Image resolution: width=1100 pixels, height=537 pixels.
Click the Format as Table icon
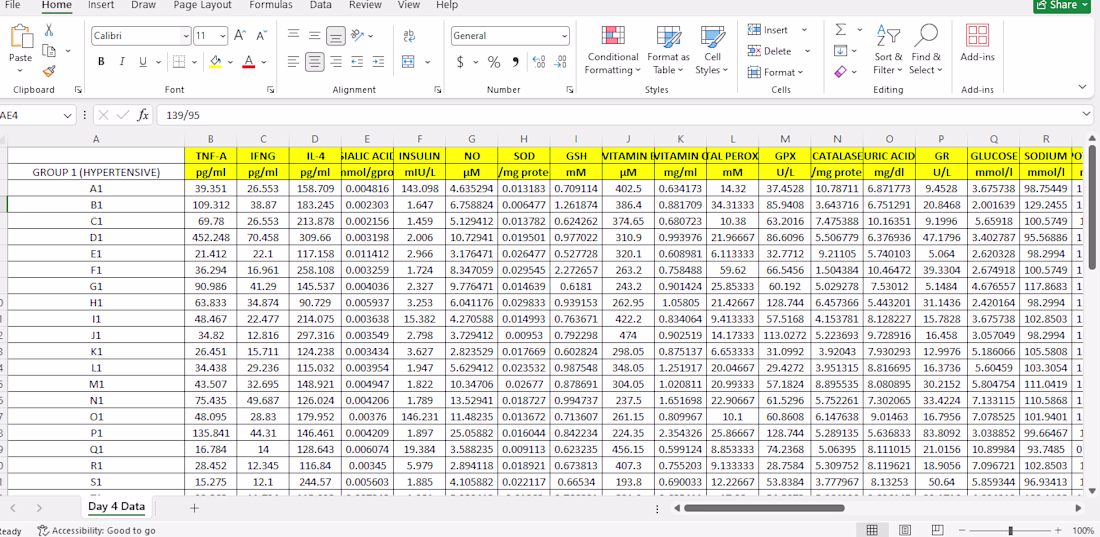[668, 50]
